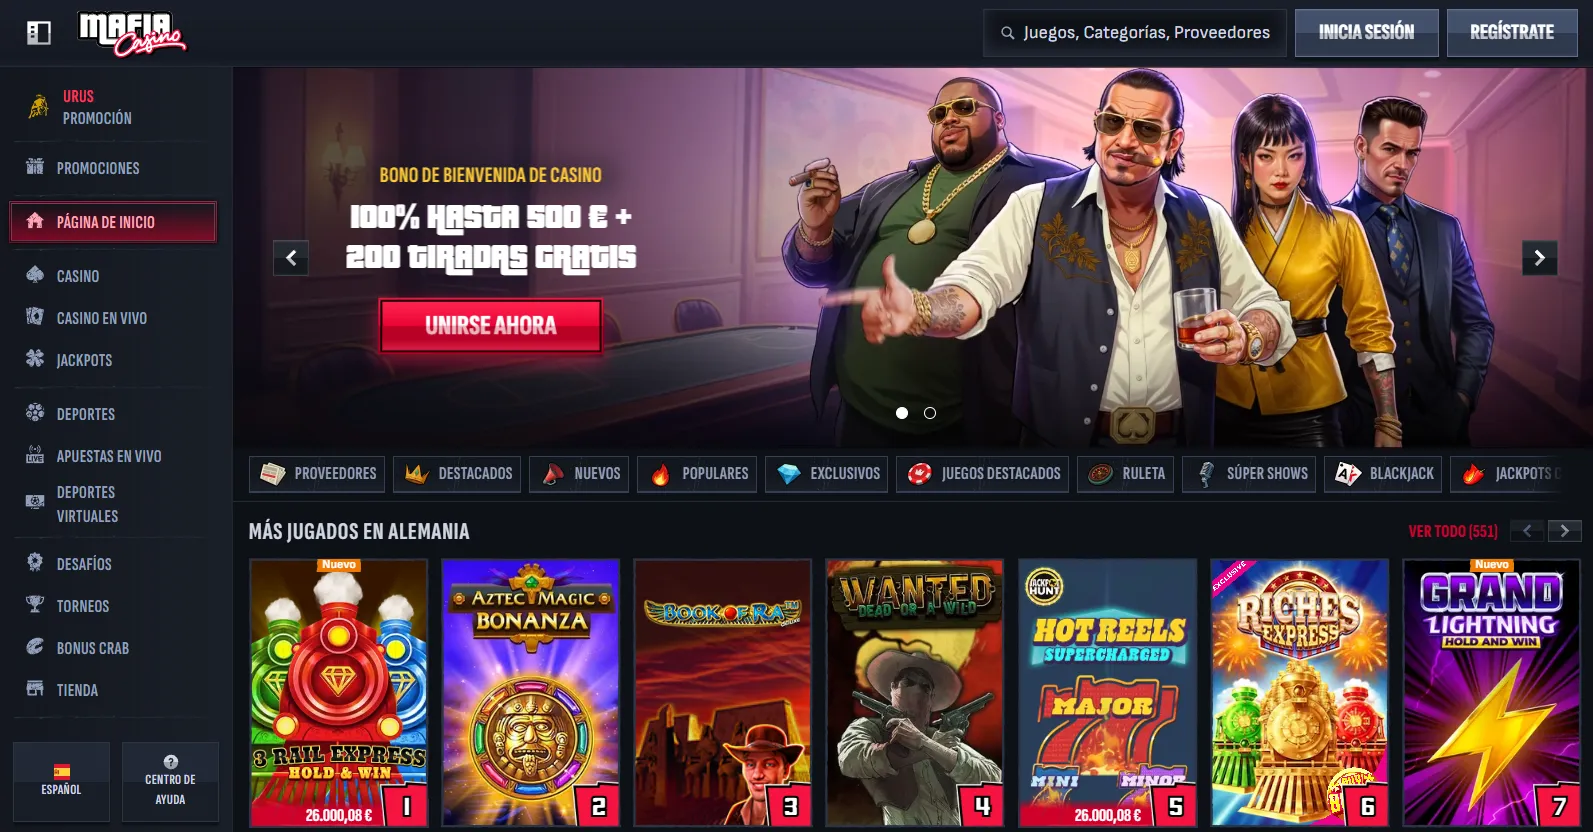This screenshot has height=832, width=1593.
Task: Select the Juegos Destacados category tab
Action: point(982,474)
